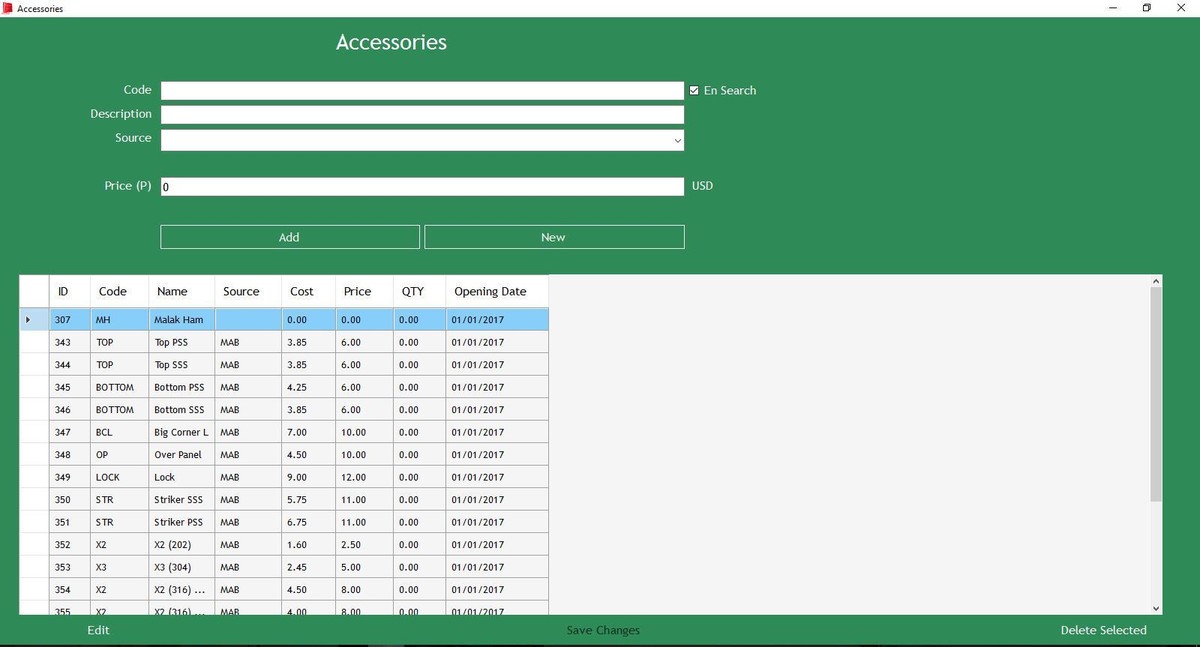
Task: Select the Big Corner L row
Action: click(180, 432)
